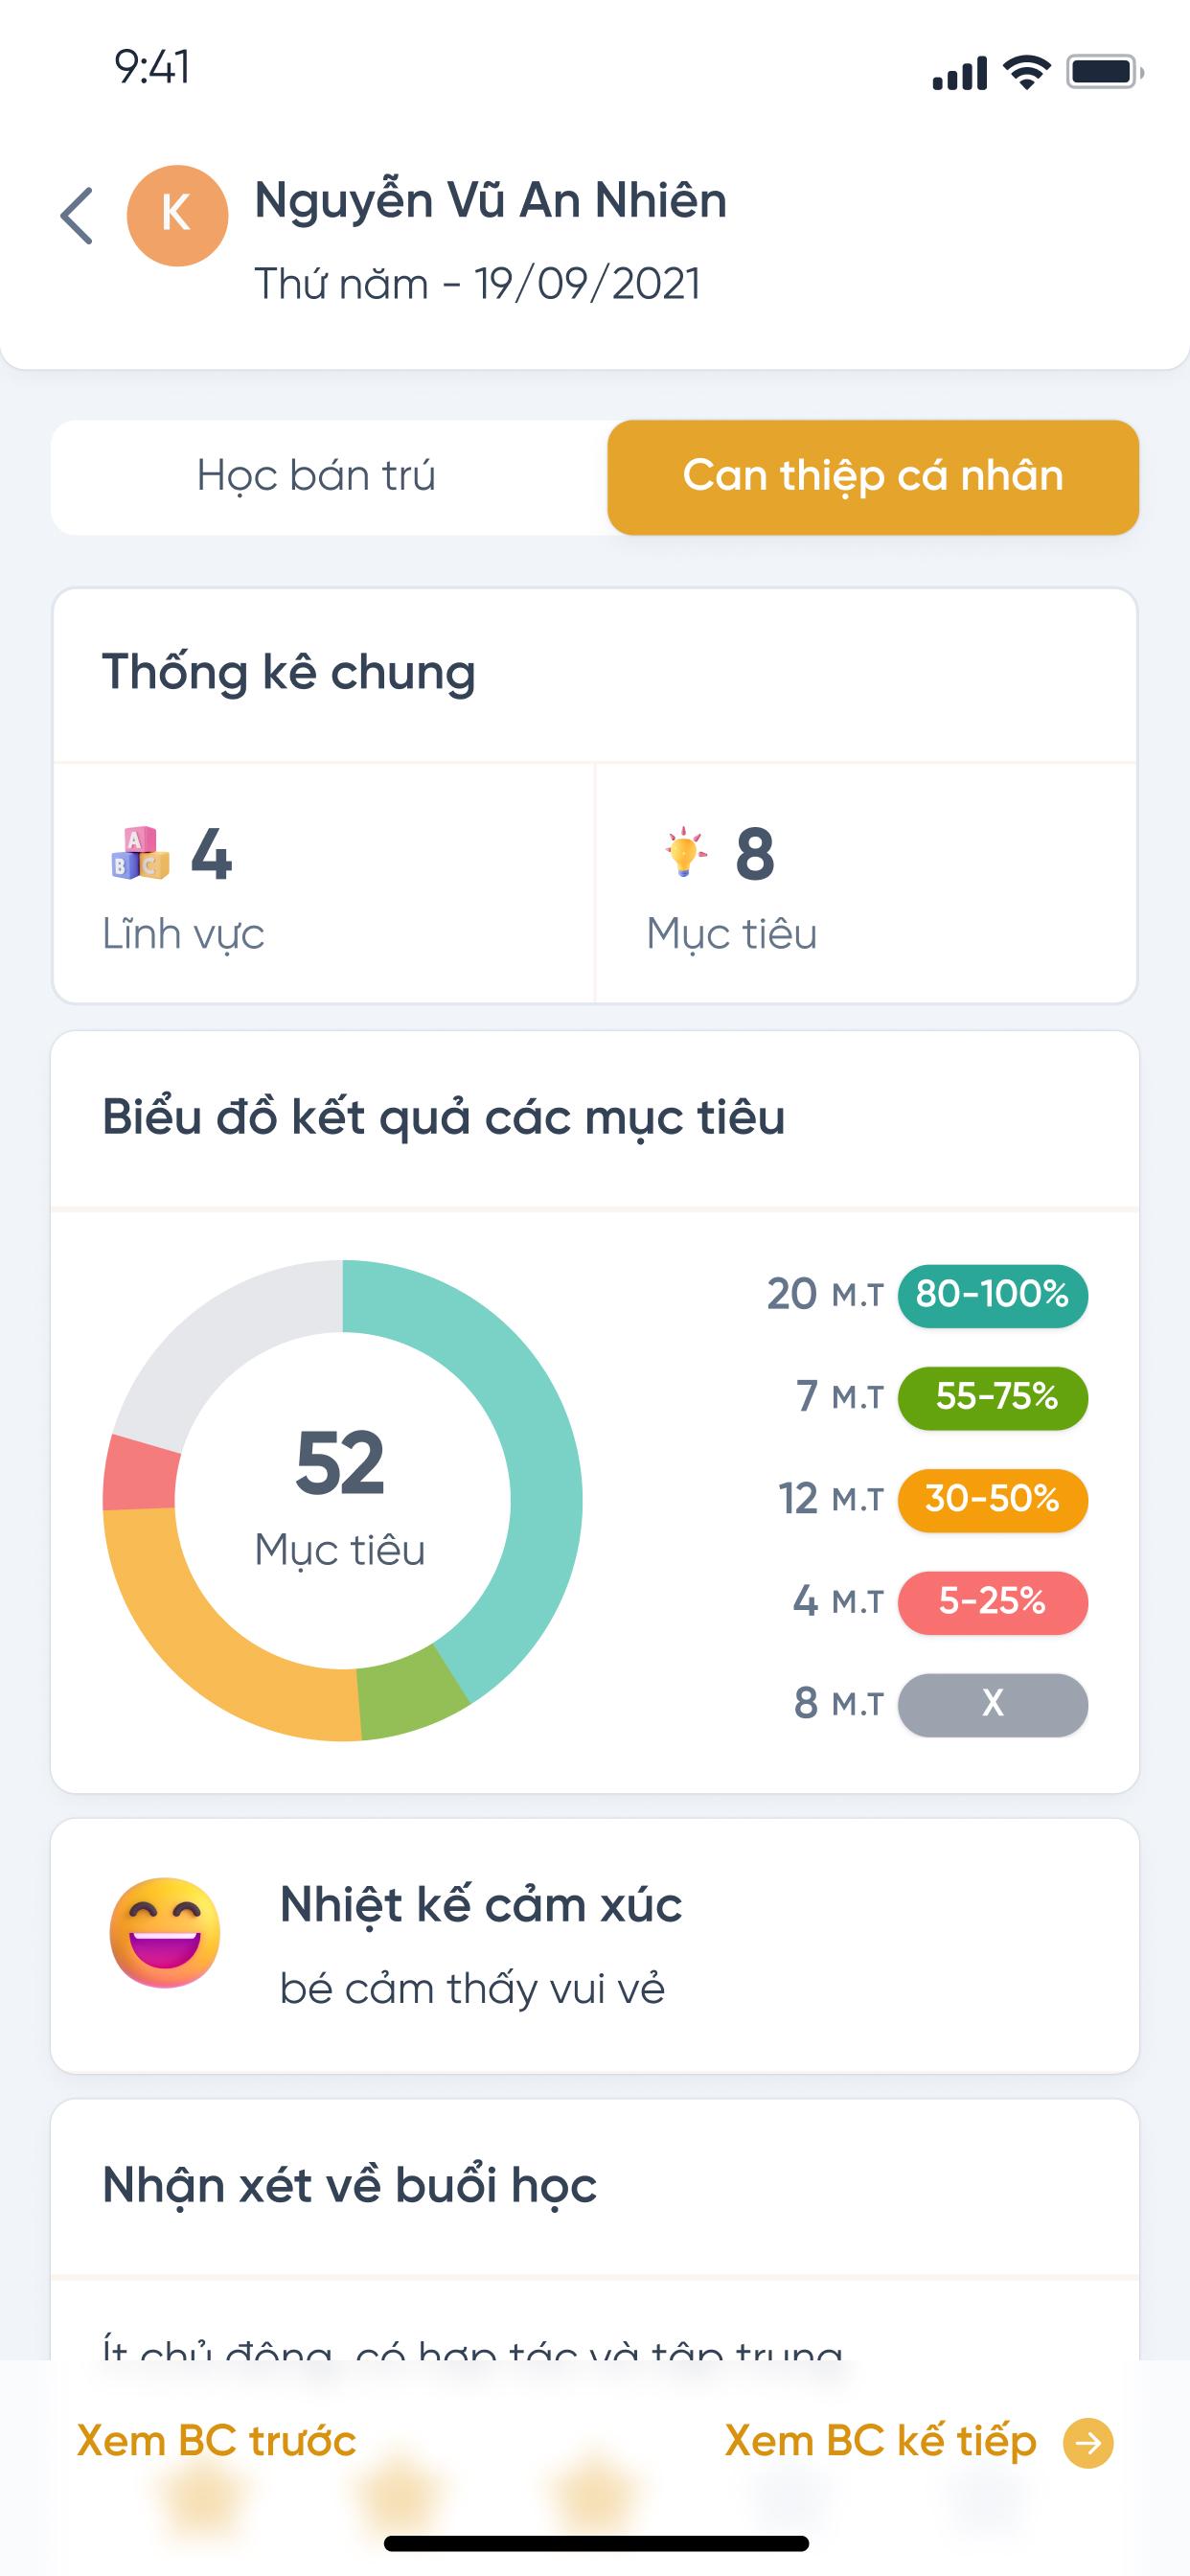Viewport: 1190px width, 2576px height.
Task: Tap the Wi-Fi status icon
Action: coord(1026,72)
